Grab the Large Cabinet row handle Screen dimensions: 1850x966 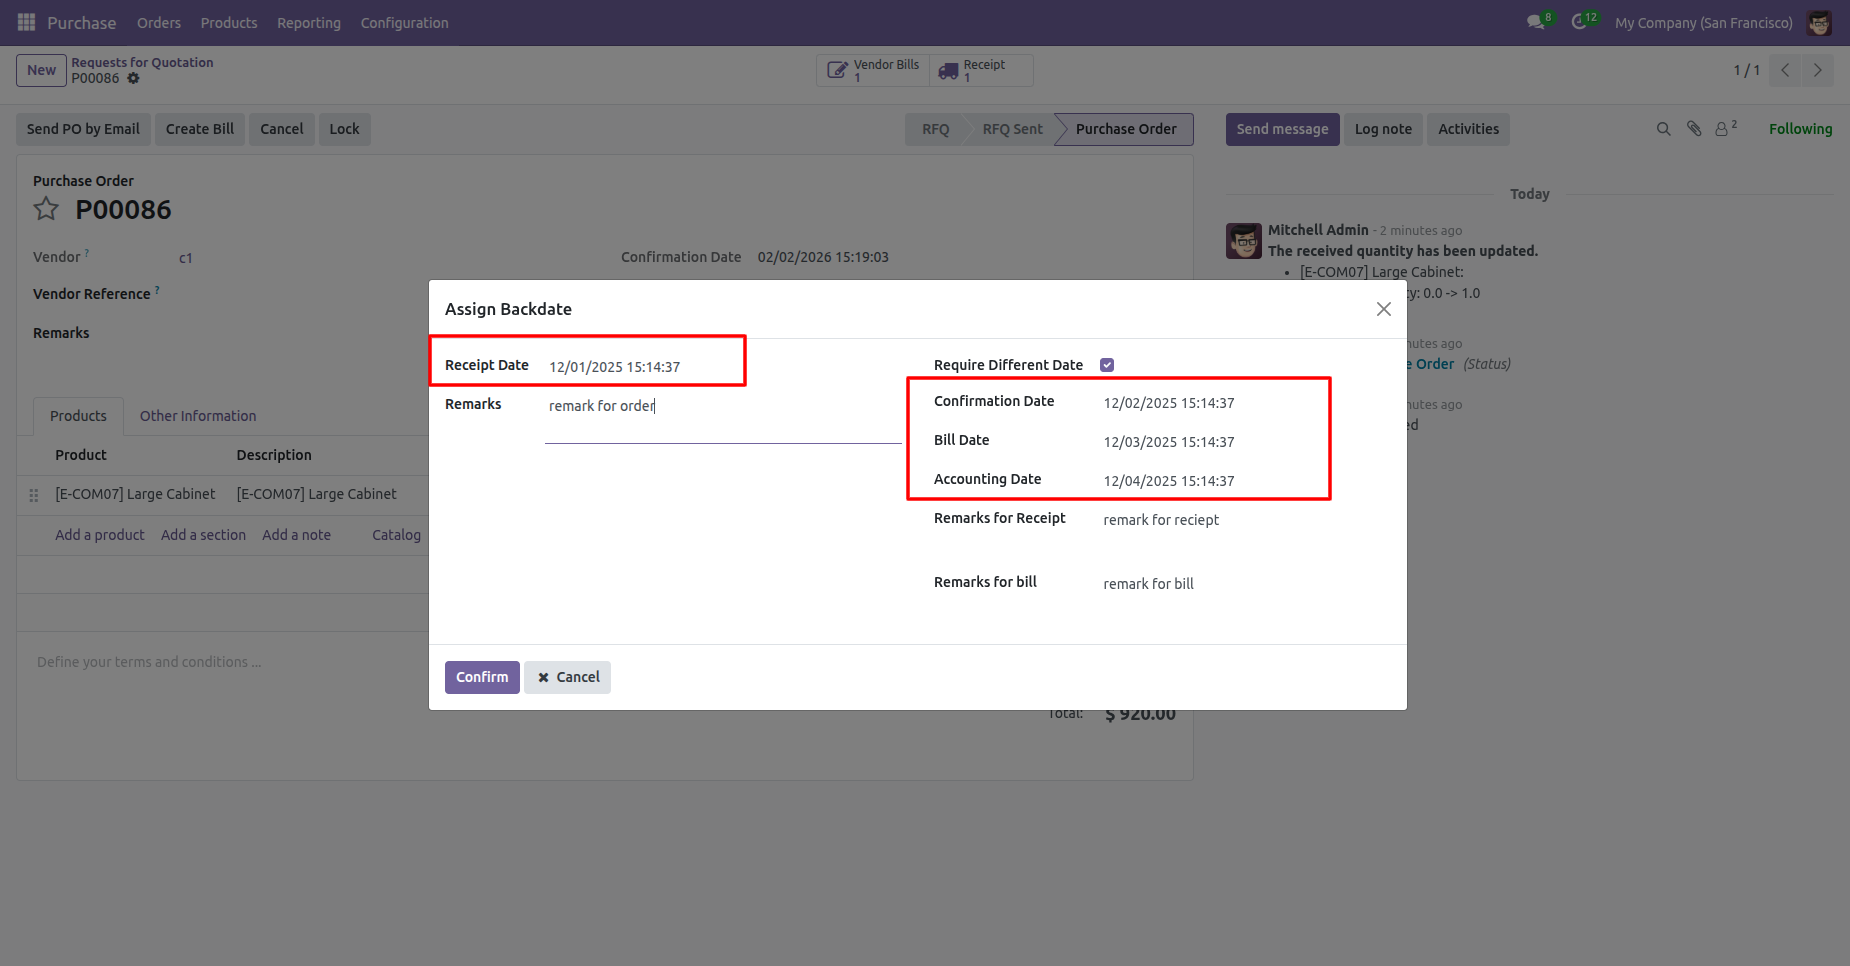click(34, 495)
